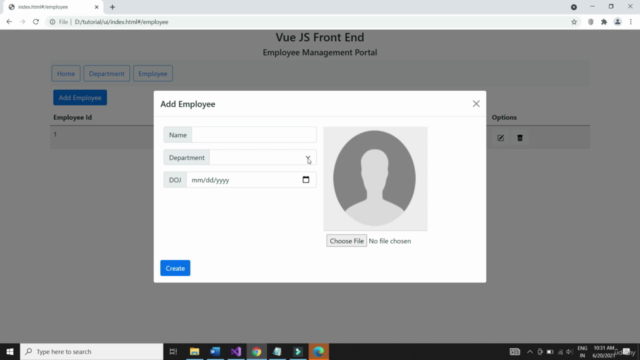This screenshot has width=640, height=360.
Task: Open File Explorer from taskbar
Action: (x=194, y=351)
